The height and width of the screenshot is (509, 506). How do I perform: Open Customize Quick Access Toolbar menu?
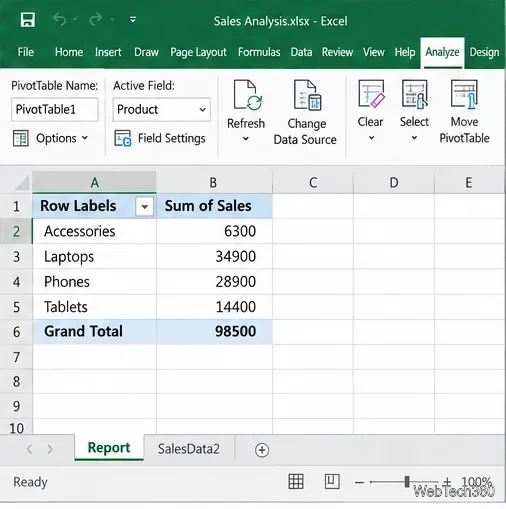(x=133, y=20)
